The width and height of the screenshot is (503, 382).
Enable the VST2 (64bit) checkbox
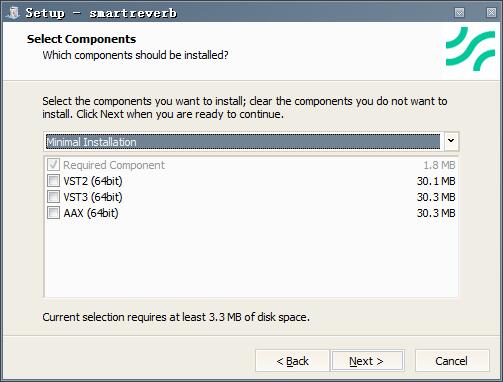point(53,181)
